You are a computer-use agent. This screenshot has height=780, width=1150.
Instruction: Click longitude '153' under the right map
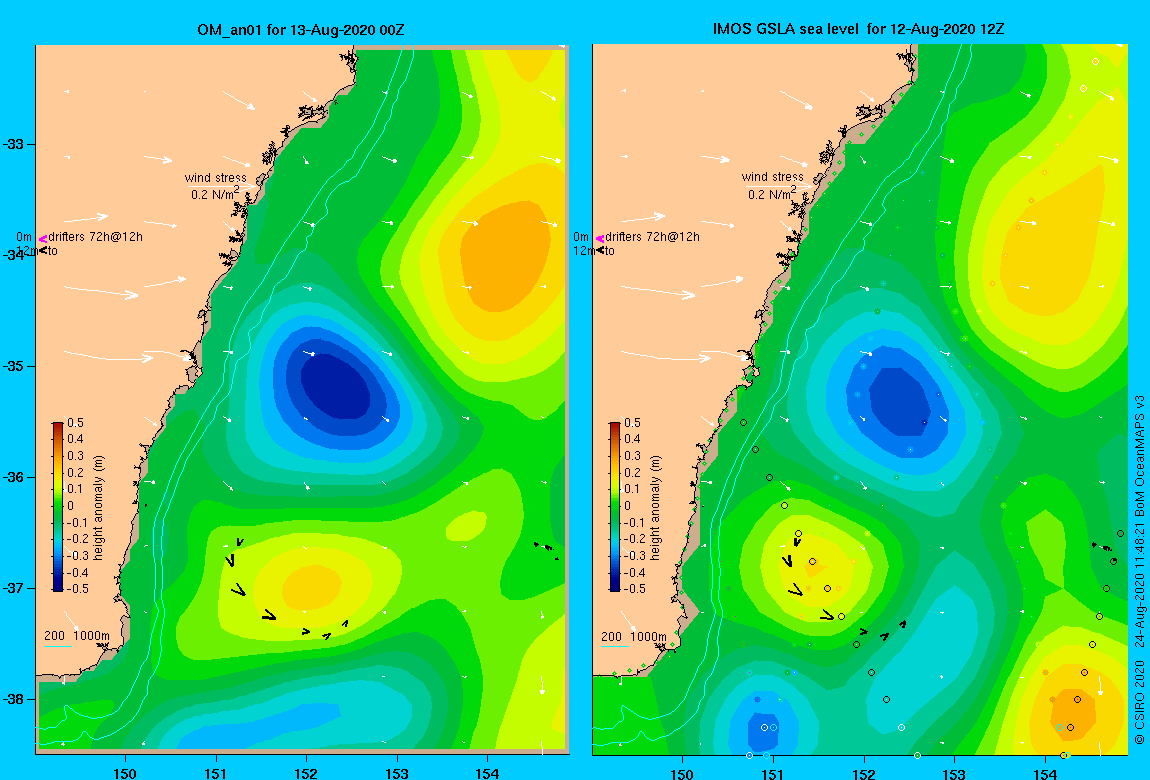(954, 773)
